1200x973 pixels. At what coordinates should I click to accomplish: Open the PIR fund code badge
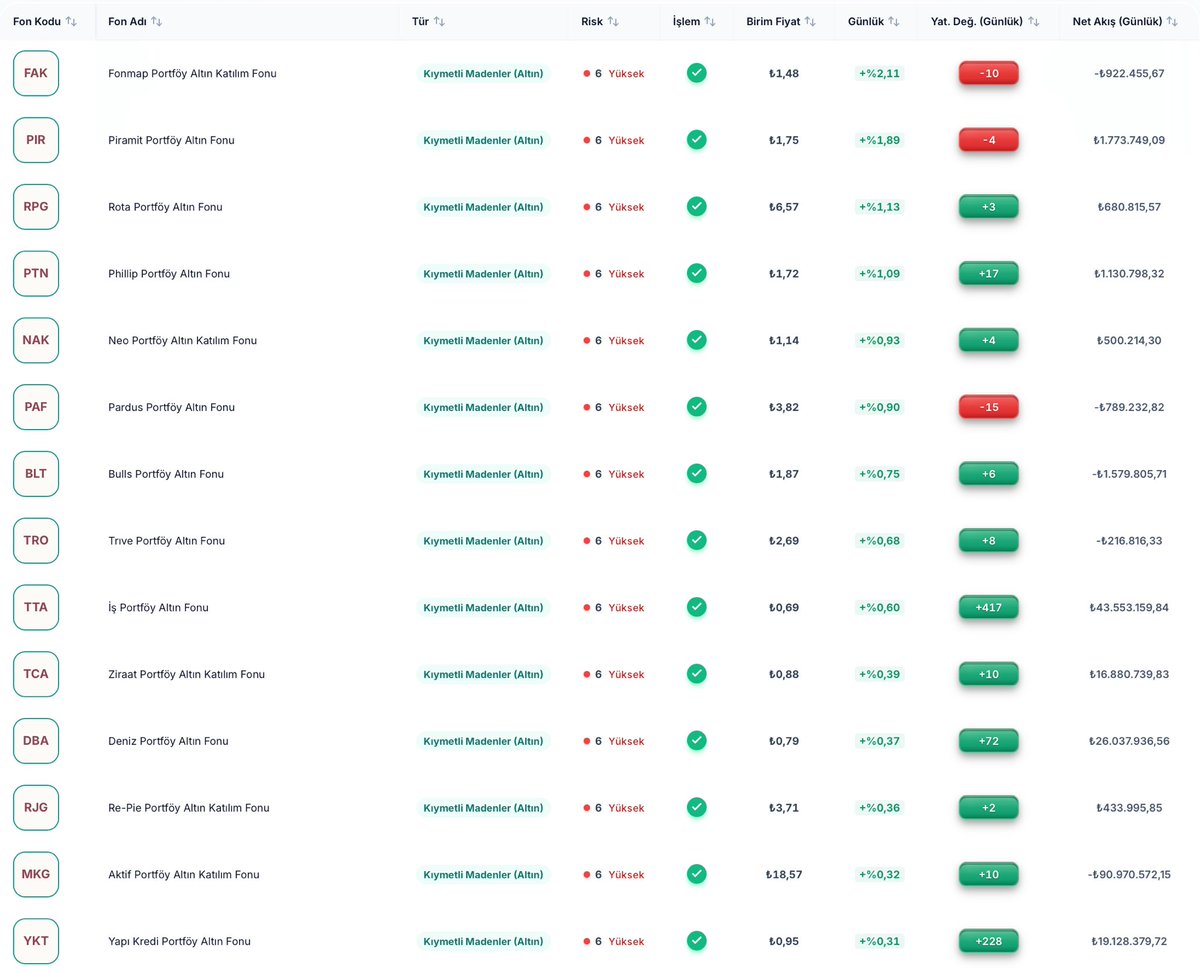coord(36,140)
